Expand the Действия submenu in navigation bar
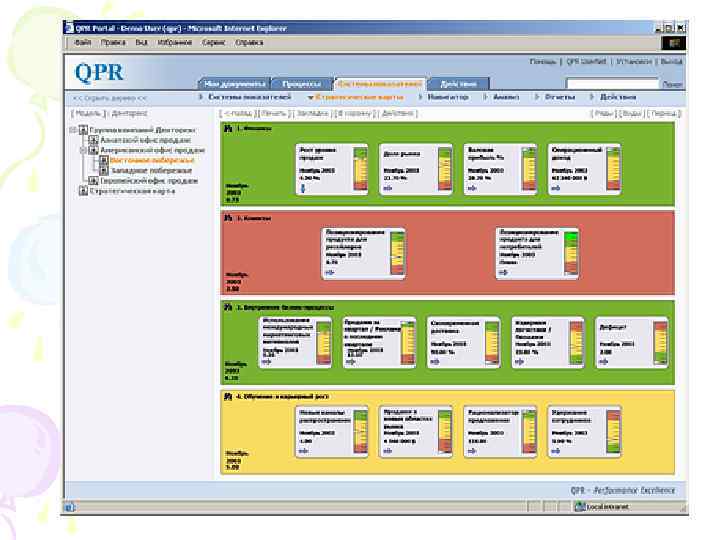This screenshot has height=540, width=720. tap(613, 97)
